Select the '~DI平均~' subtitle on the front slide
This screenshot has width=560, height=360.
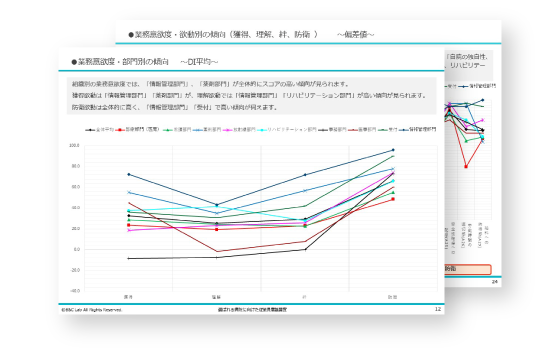199,62
